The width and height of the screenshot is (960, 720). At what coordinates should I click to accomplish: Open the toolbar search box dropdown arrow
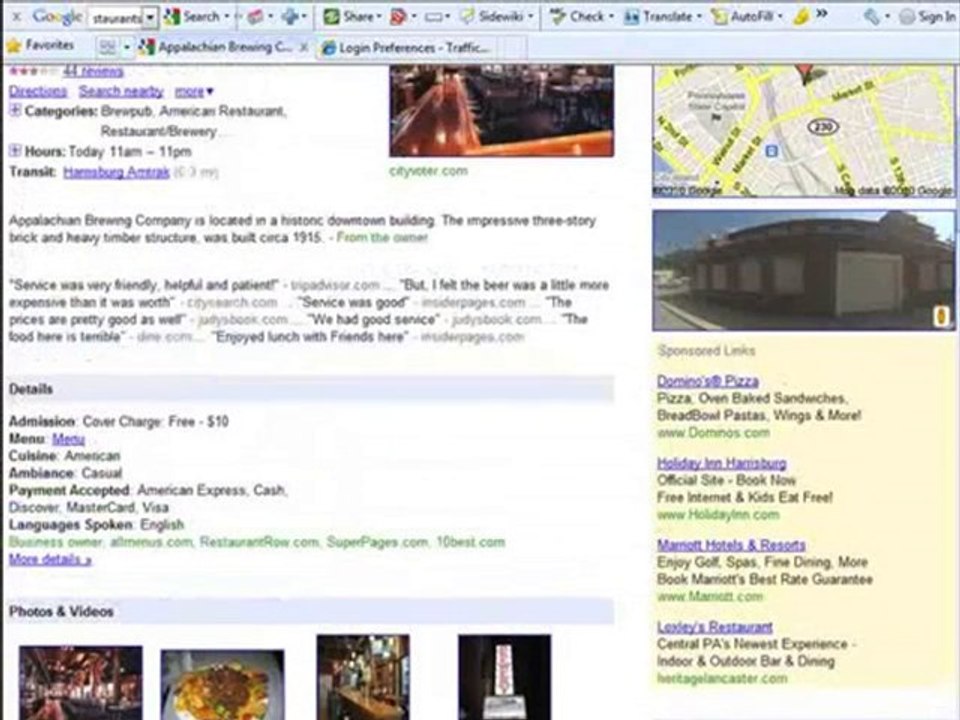(x=151, y=18)
